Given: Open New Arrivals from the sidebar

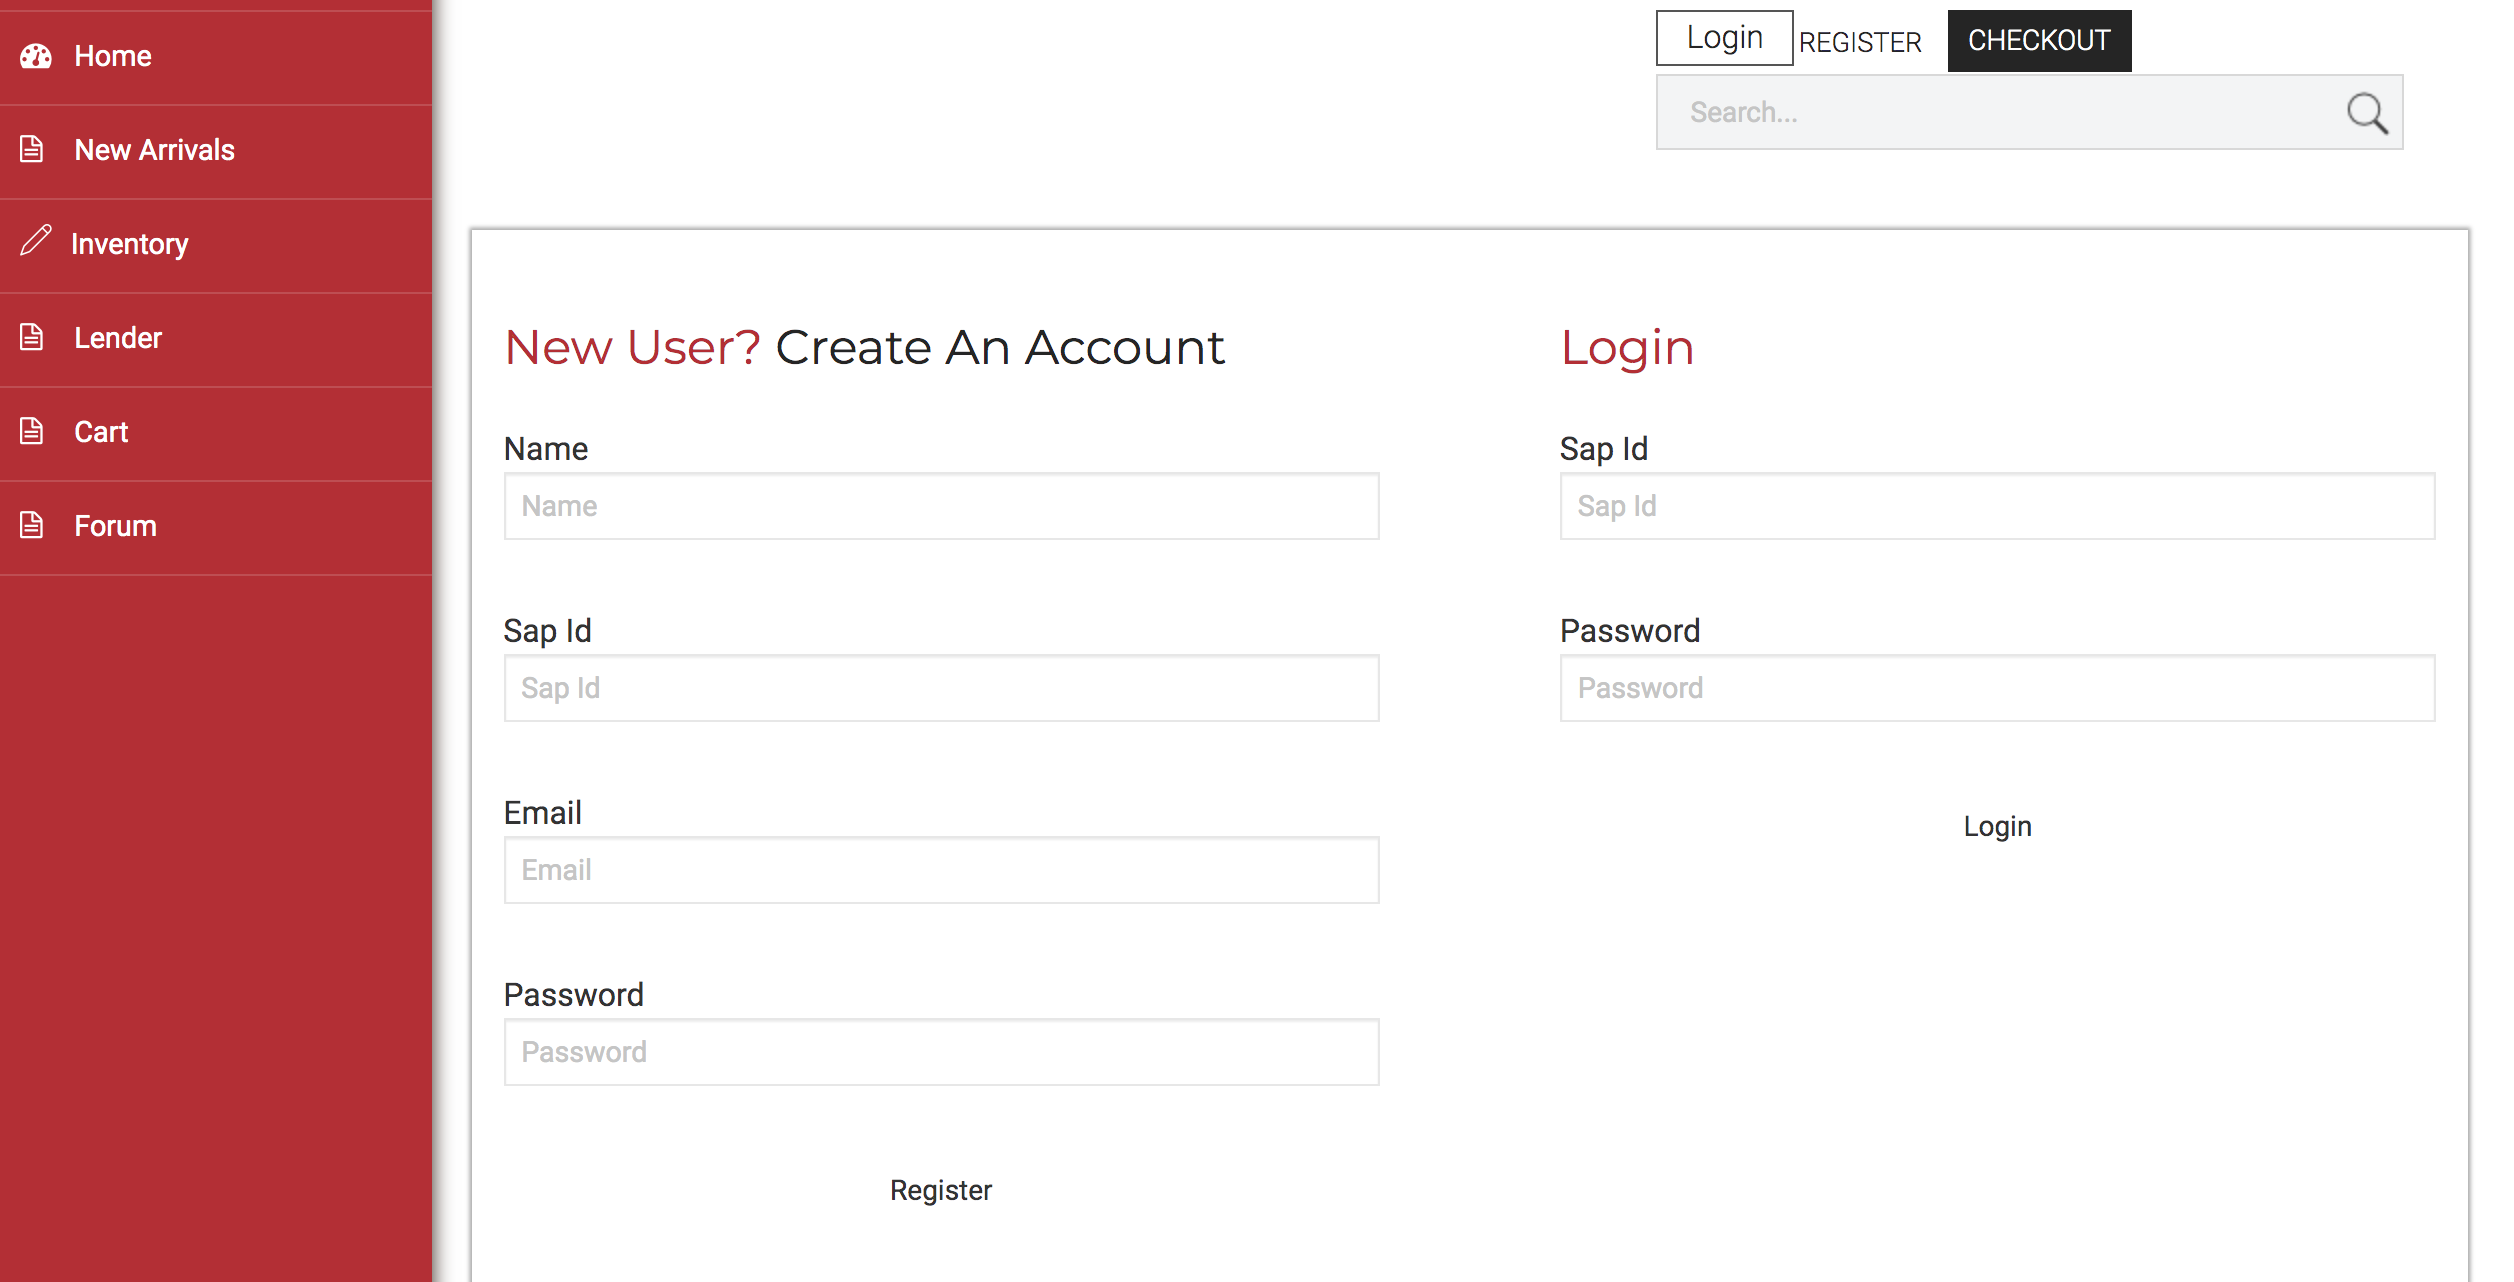Looking at the screenshot, I should (216, 151).
